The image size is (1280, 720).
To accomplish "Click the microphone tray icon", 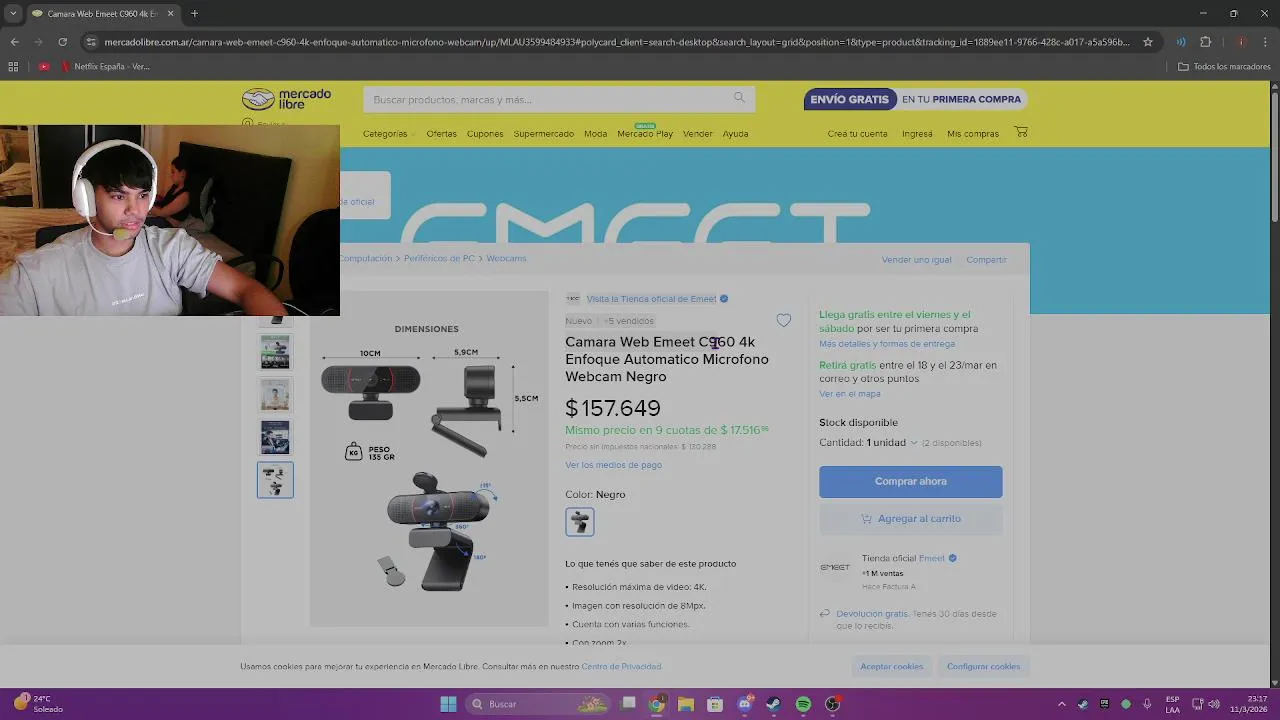I will pyautogui.click(x=1147, y=704).
